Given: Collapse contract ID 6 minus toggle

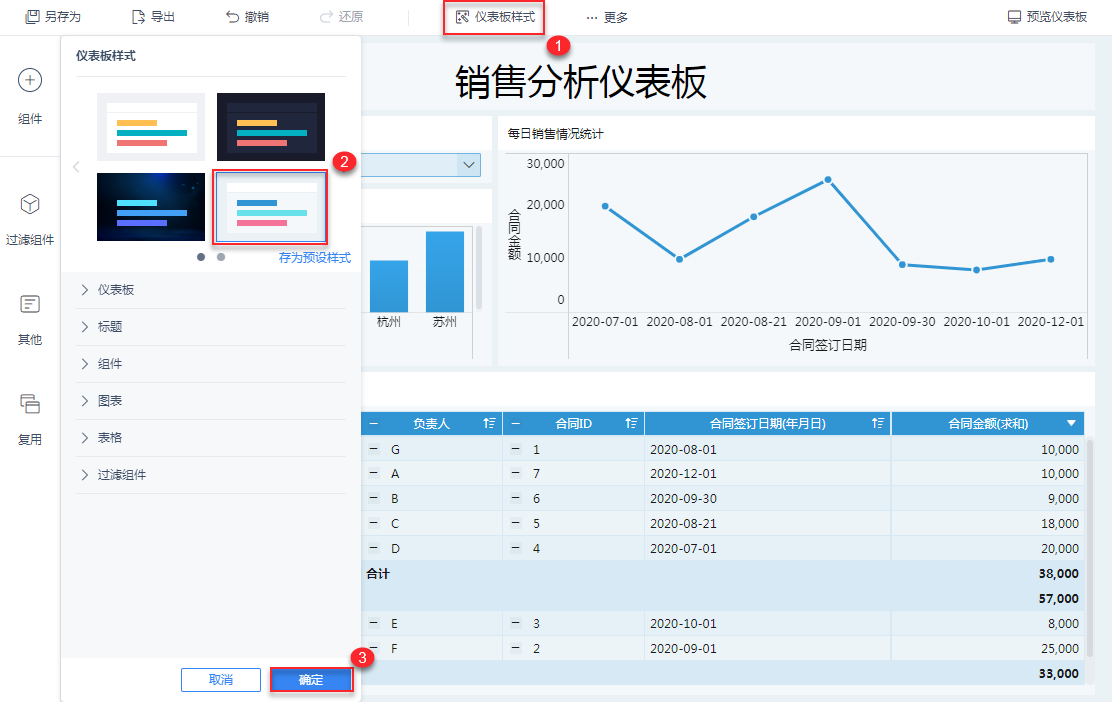Looking at the screenshot, I should coord(516,498).
